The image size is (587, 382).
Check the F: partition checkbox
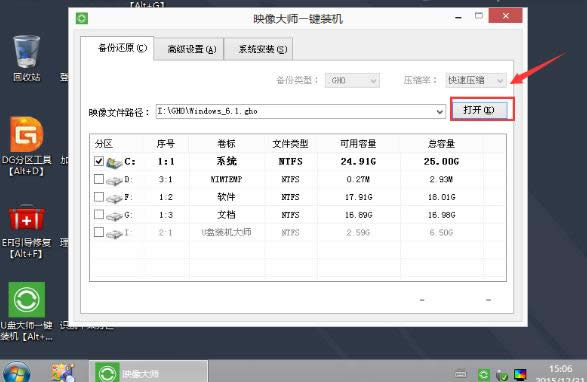[99, 197]
